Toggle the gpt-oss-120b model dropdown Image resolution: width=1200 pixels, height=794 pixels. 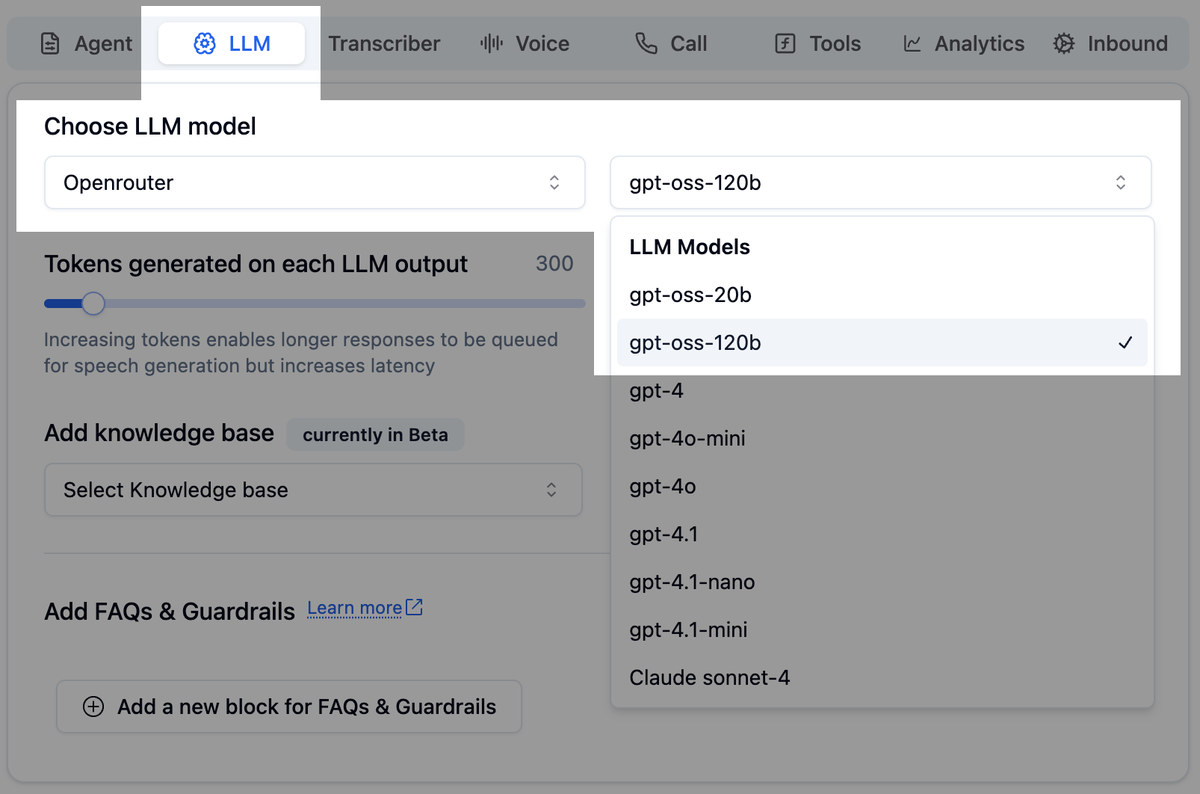[880, 183]
